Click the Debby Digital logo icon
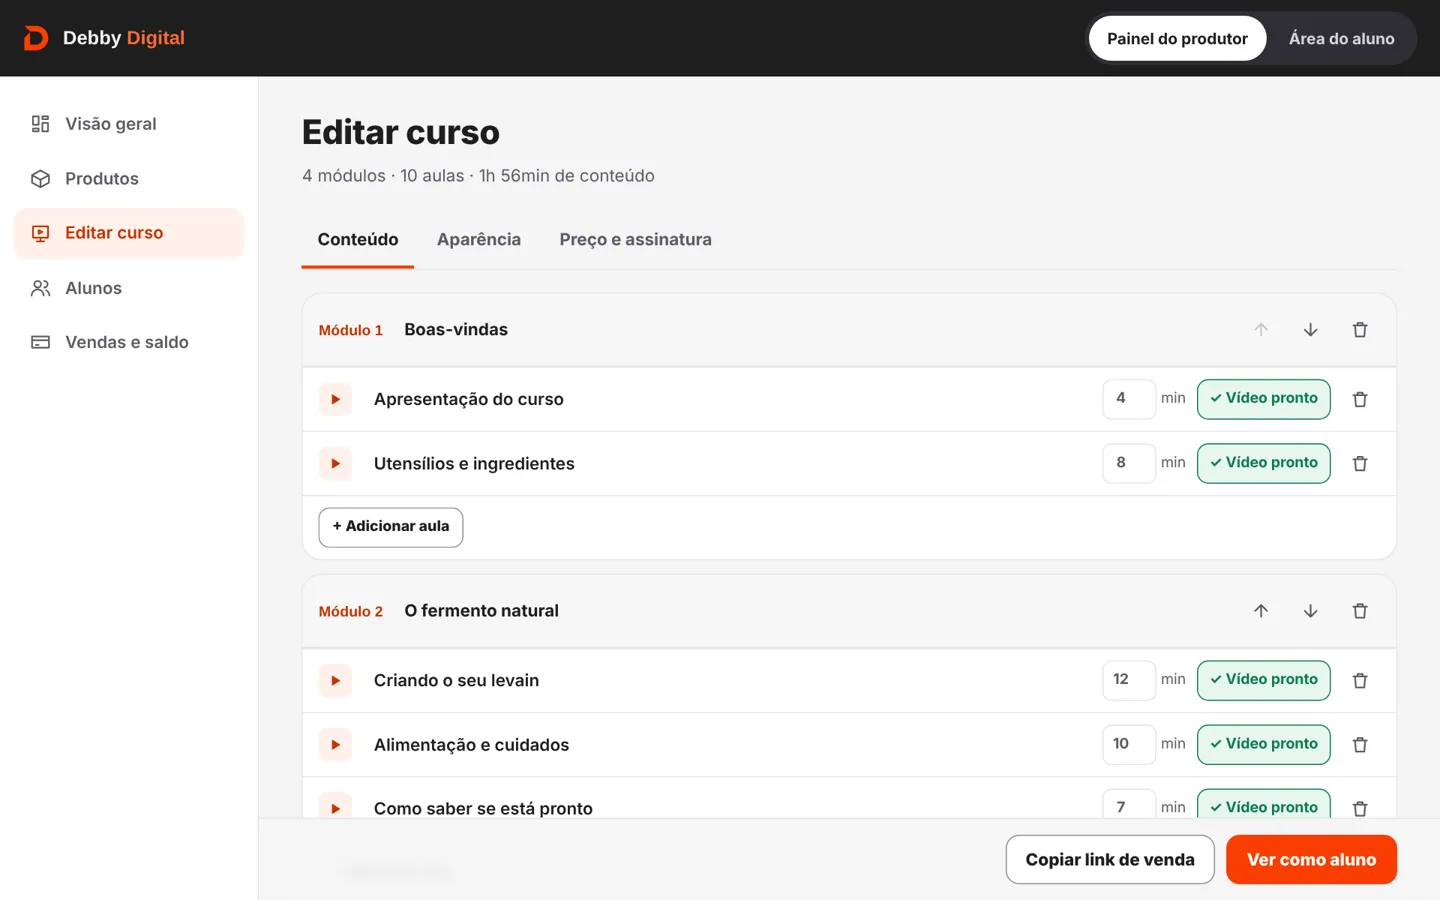This screenshot has height=900, width=1440. 36,38
